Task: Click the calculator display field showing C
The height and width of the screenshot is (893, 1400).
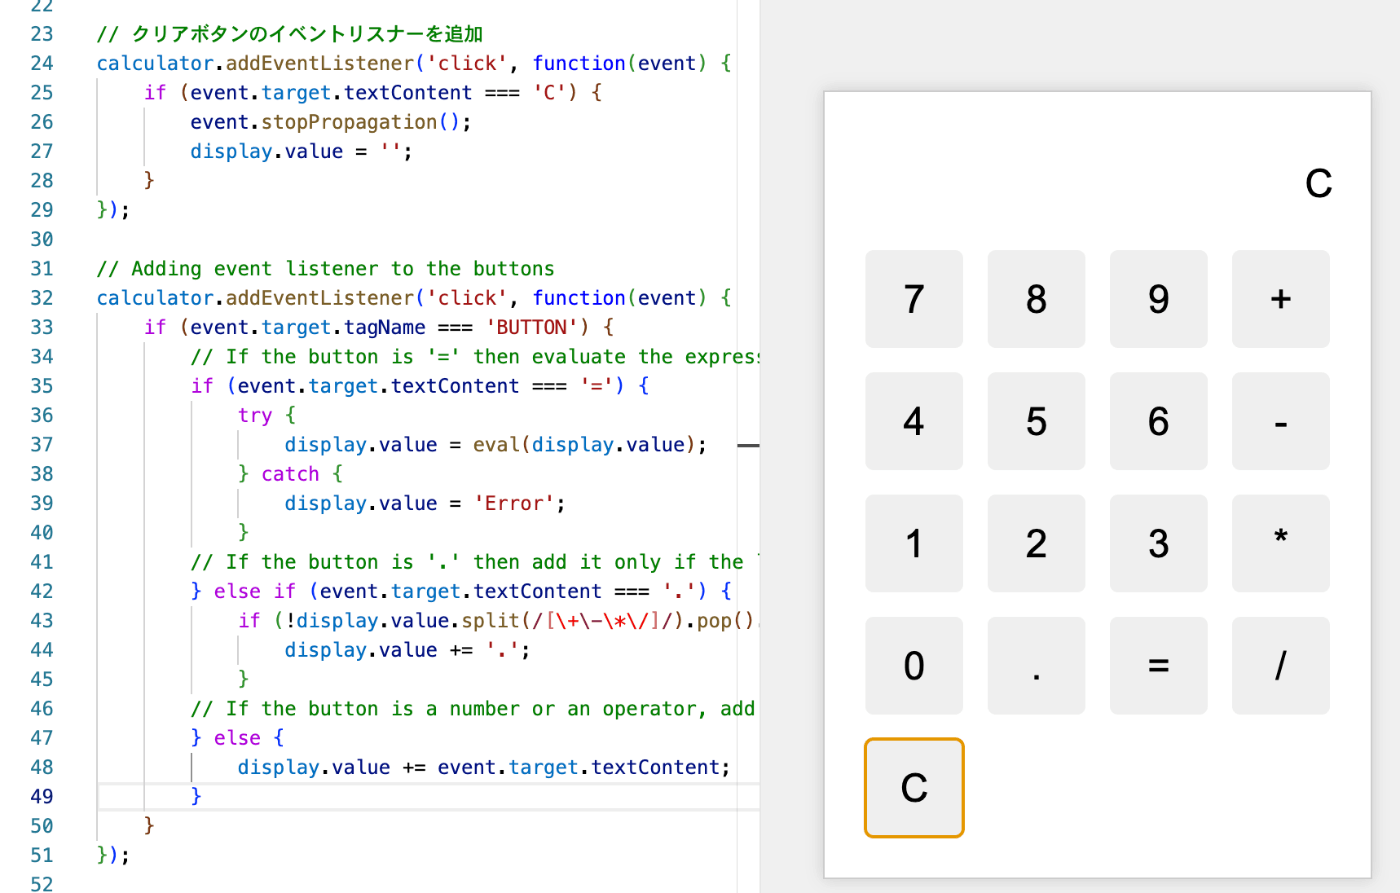Action: (1097, 183)
